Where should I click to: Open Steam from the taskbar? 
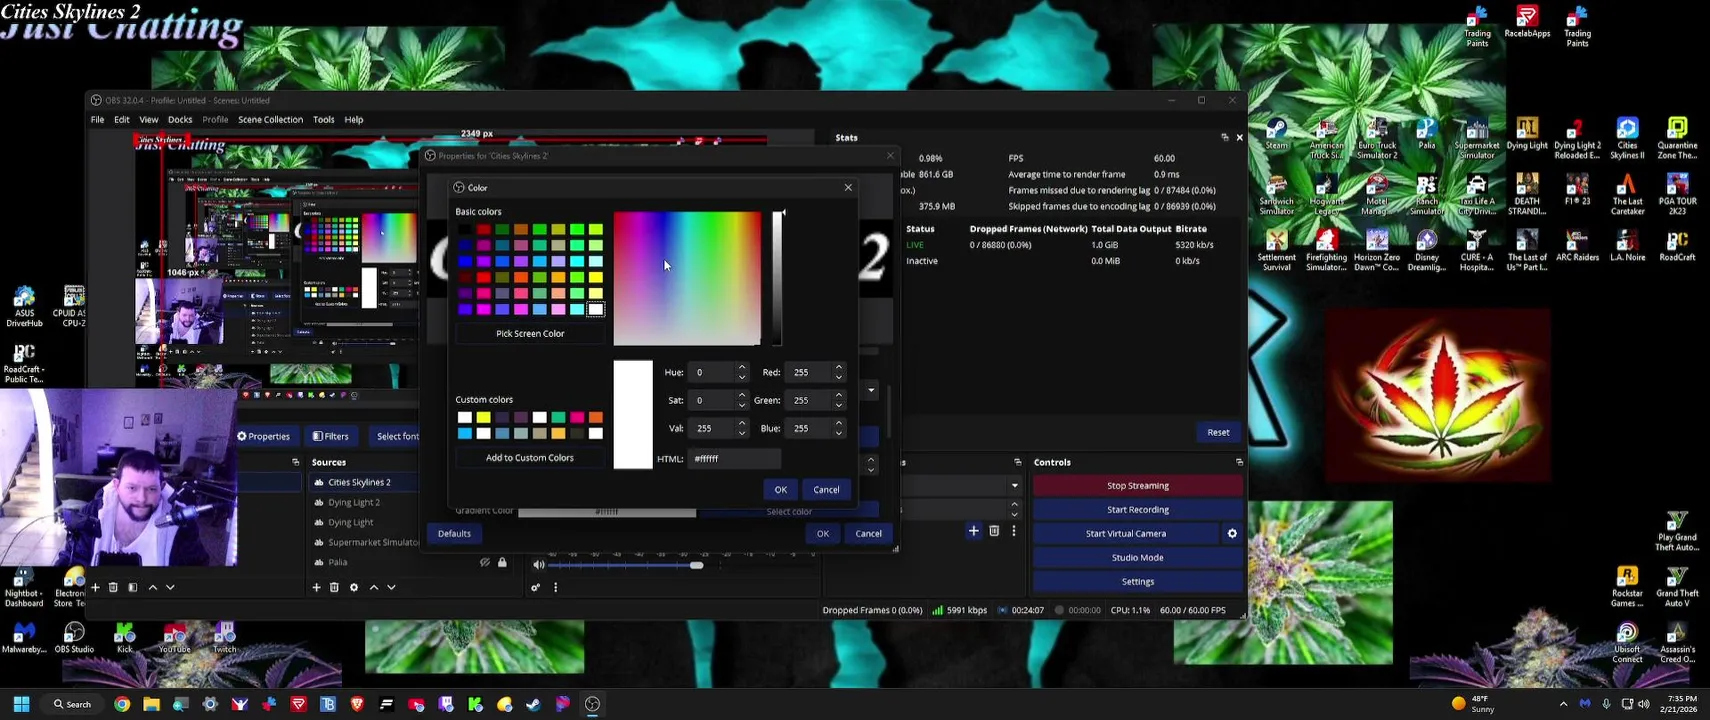click(534, 704)
